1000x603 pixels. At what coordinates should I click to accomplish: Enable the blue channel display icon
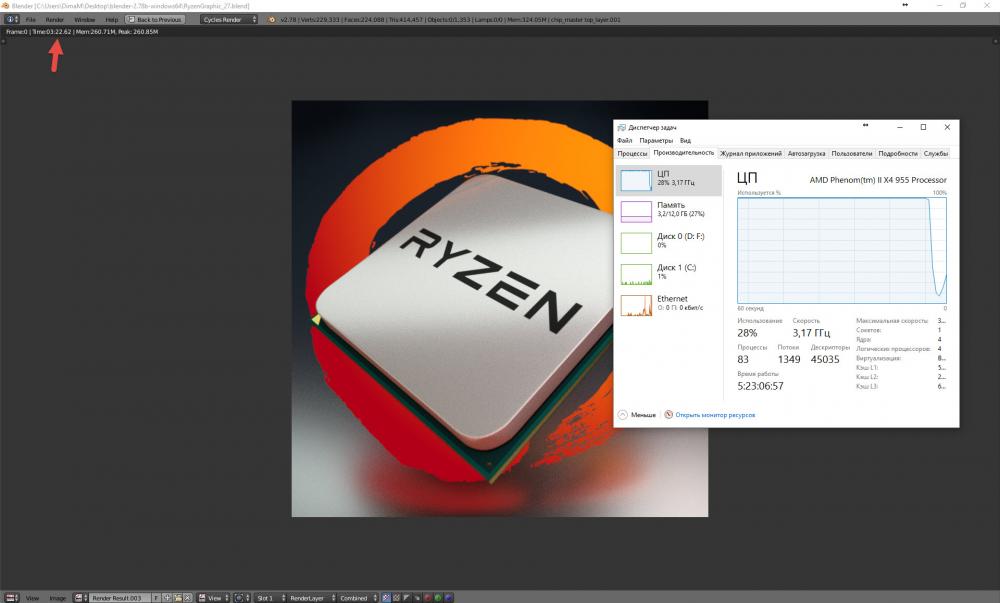(449, 598)
